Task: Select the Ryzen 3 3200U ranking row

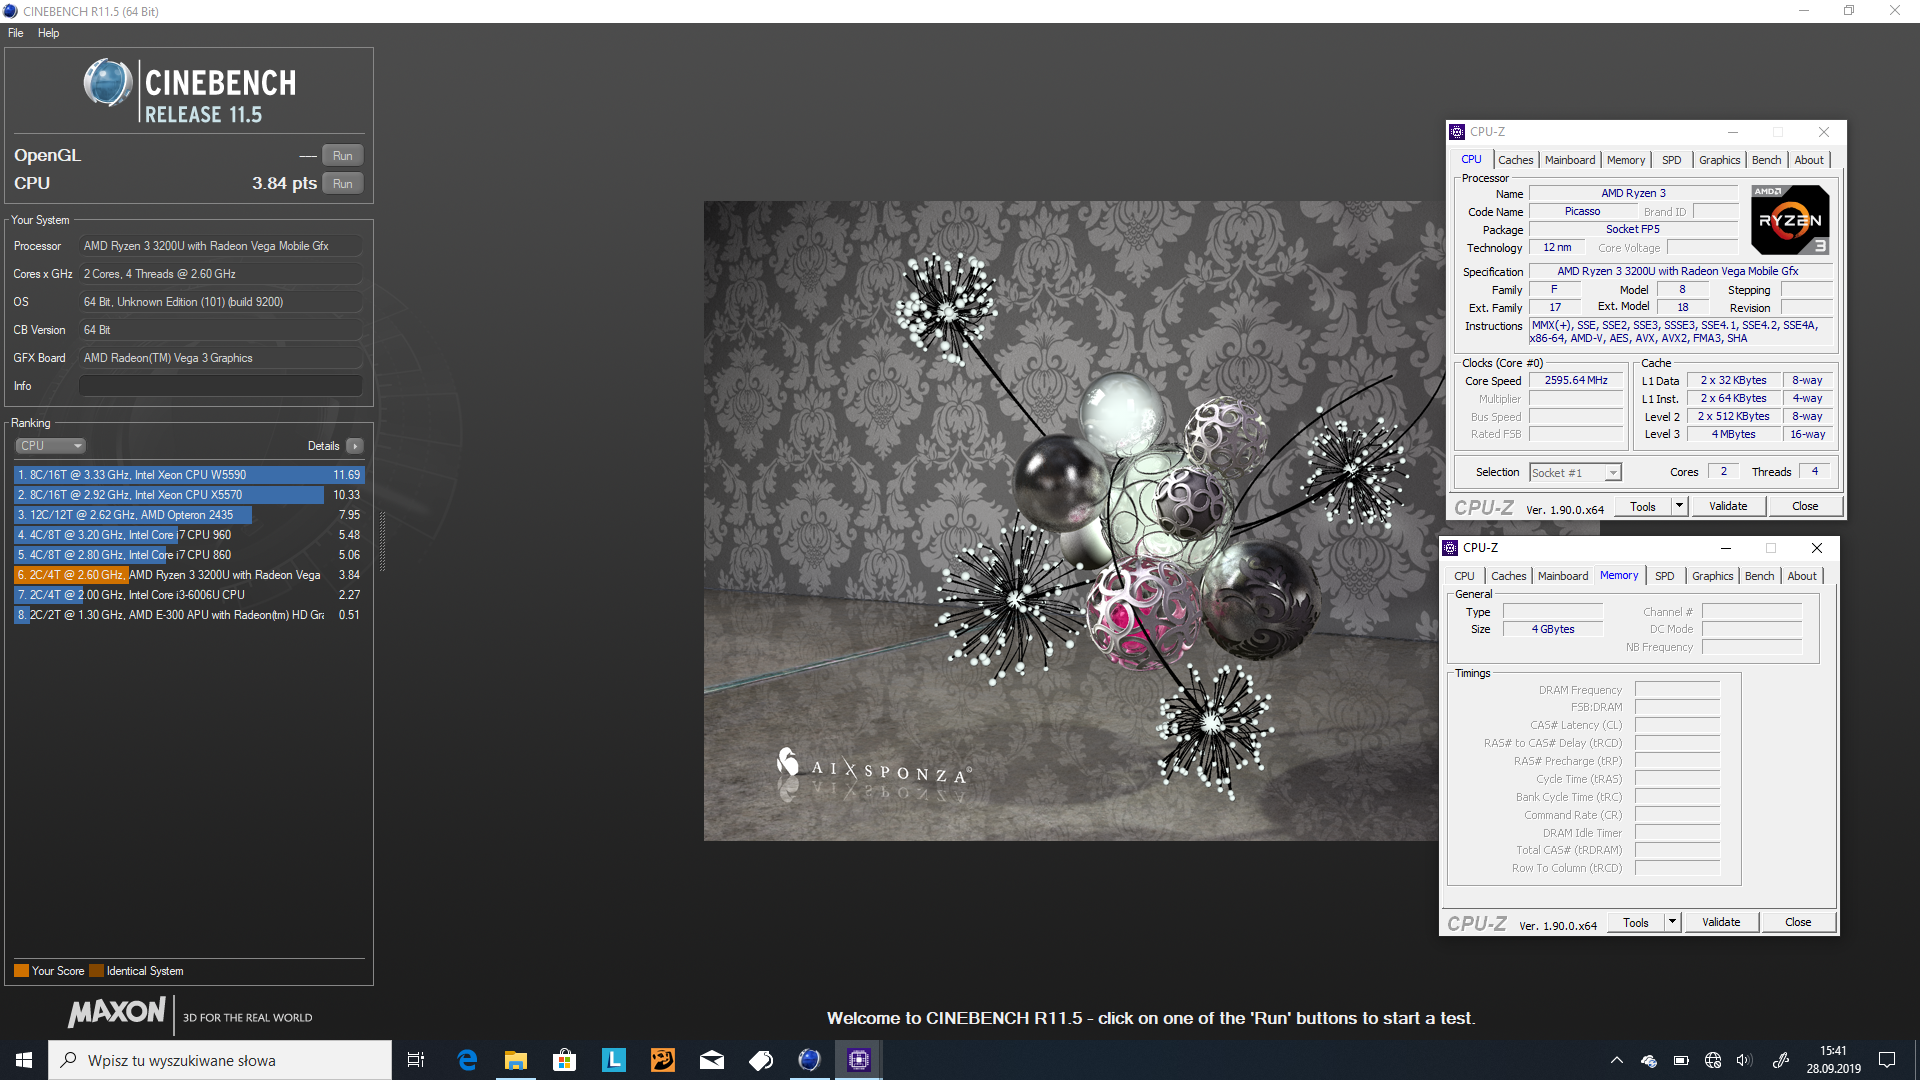Action: tap(189, 575)
